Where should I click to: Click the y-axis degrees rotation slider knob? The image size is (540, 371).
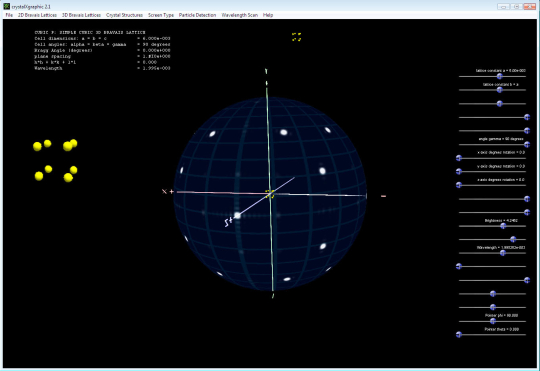click(x=459, y=172)
